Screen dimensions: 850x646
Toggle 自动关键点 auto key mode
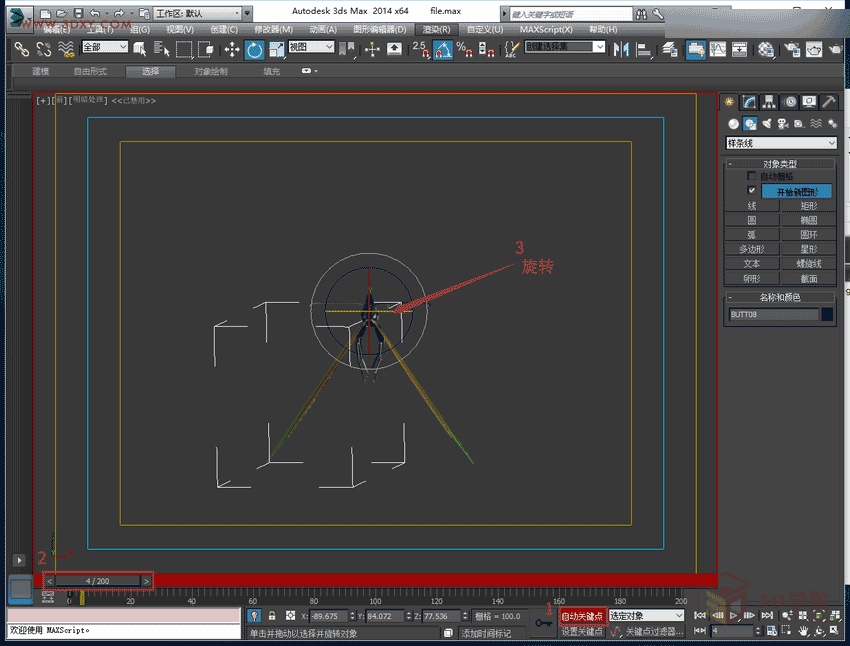(x=582, y=616)
